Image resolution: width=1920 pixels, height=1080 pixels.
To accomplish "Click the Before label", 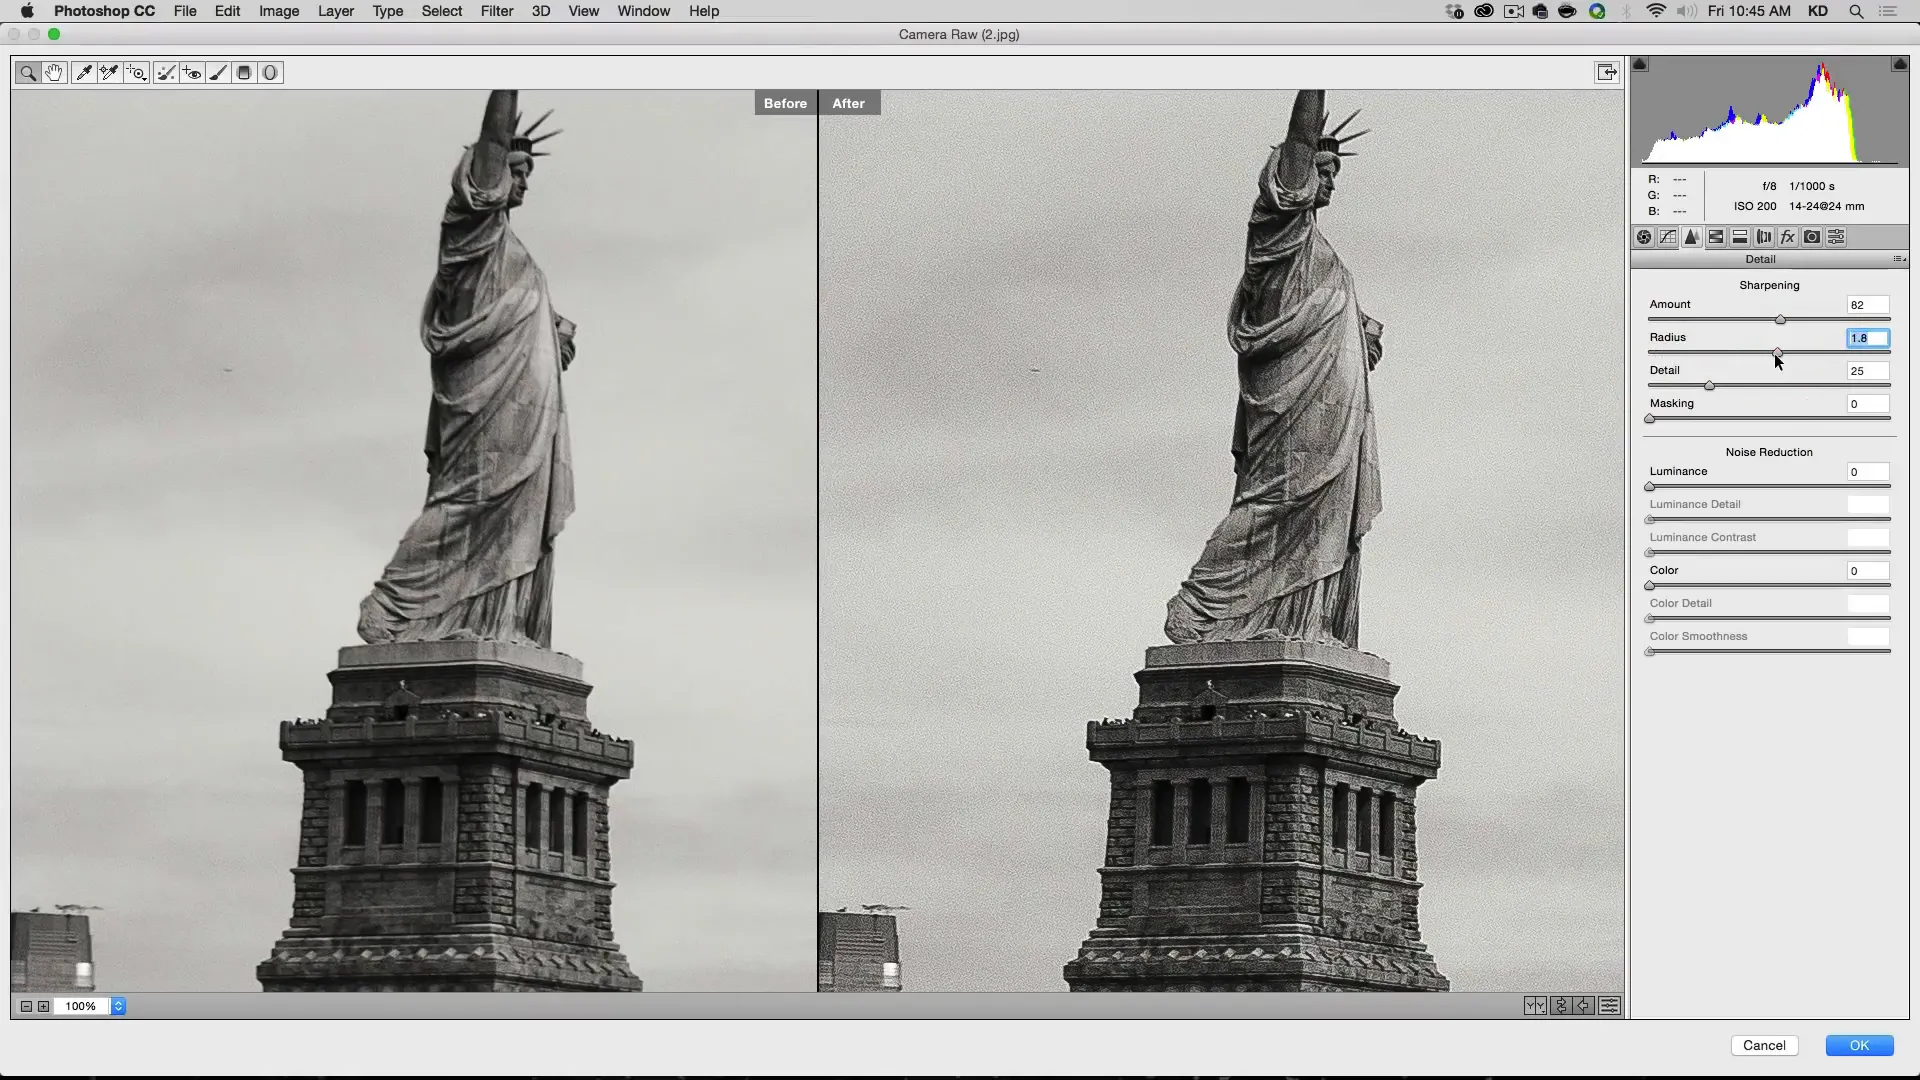I will tap(785, 103).
